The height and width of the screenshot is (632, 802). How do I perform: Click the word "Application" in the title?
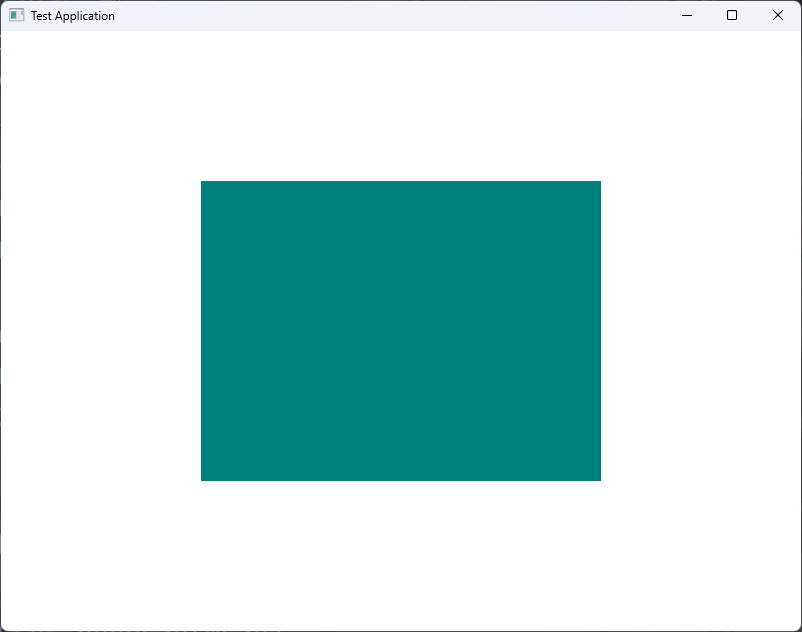[85, 16]
